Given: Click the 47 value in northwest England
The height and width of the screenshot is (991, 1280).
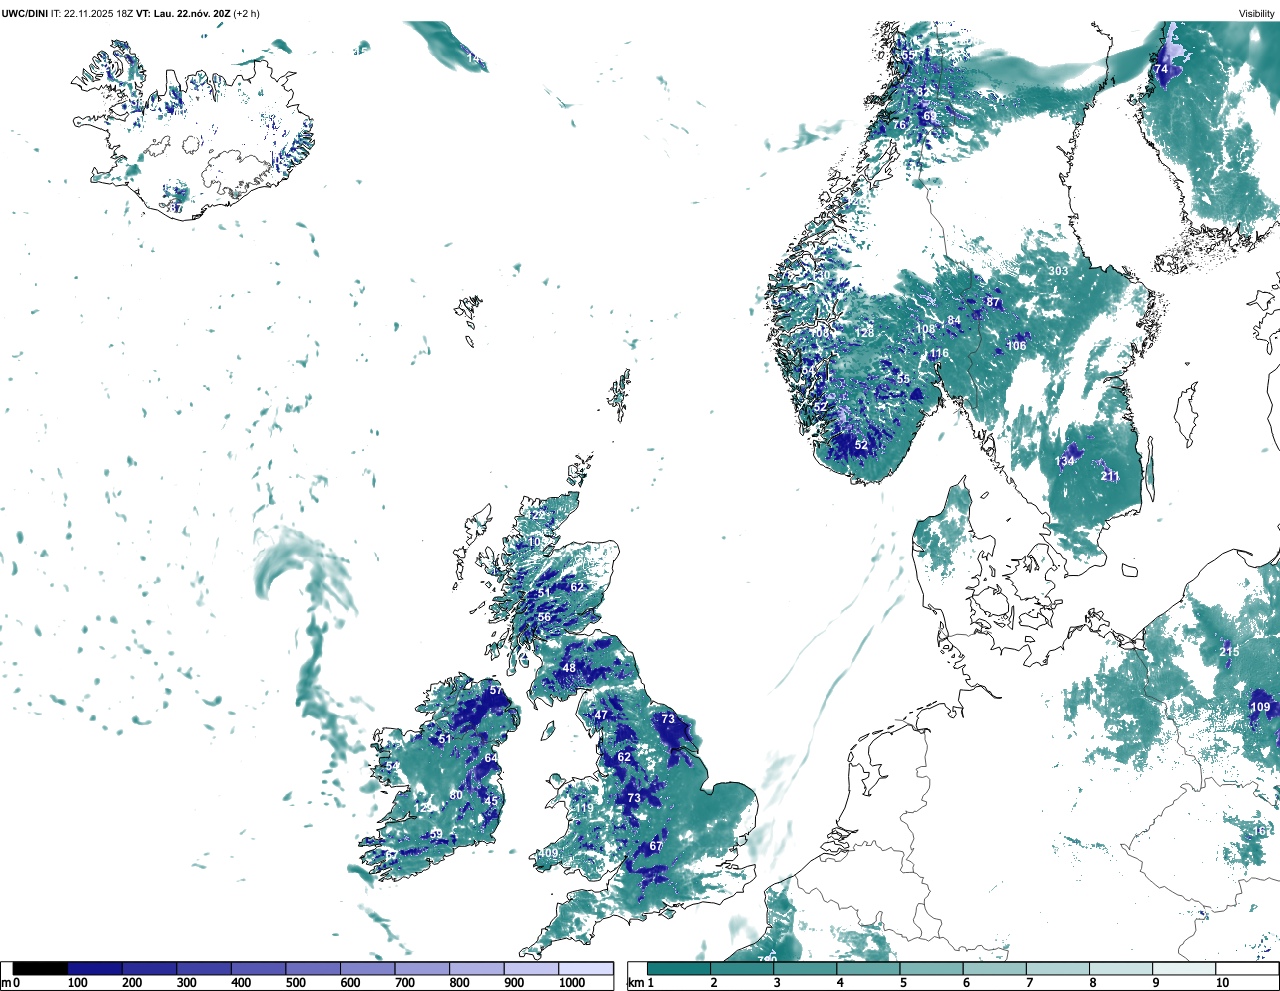Looking at the screenshot, I should pos(601,715).
